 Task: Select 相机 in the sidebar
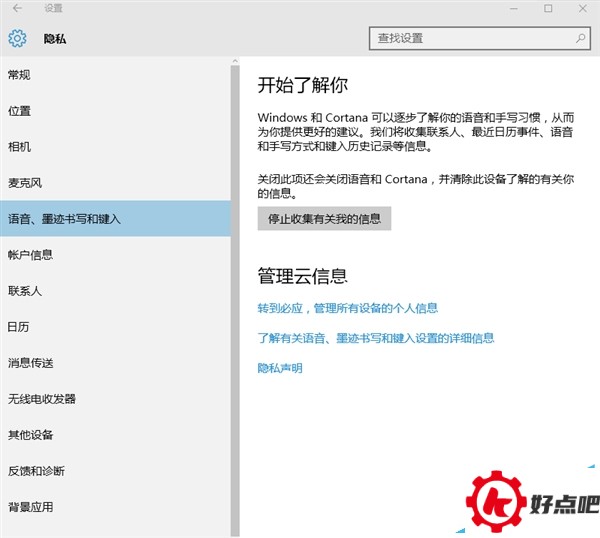pyautogui.click(x=115, y=147)
